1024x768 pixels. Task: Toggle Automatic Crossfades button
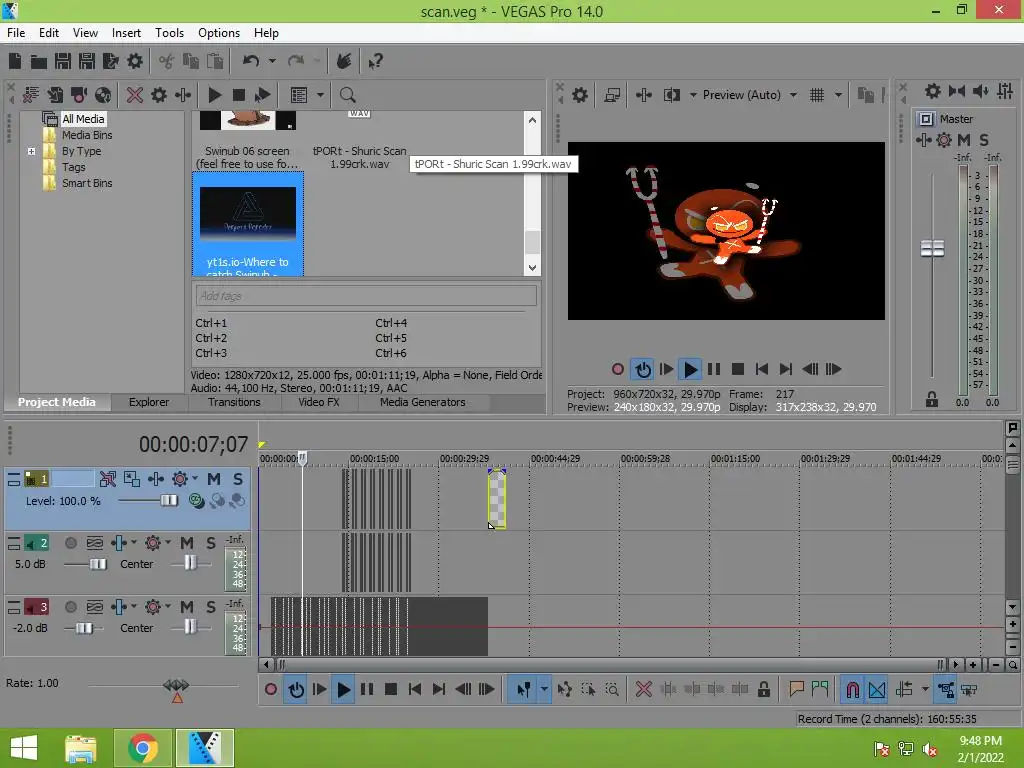[x=877, y=690]
